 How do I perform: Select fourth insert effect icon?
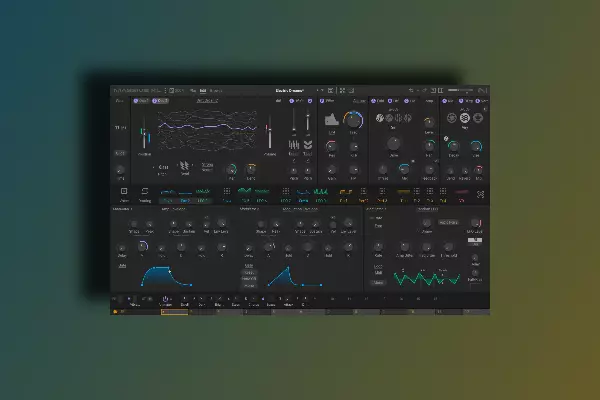pyautogui.click(x=408, y=118)
